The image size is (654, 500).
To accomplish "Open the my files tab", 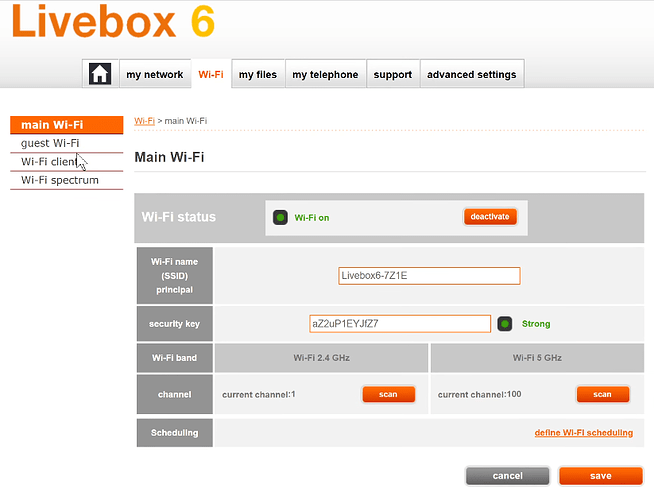I will tap(258, 74).
